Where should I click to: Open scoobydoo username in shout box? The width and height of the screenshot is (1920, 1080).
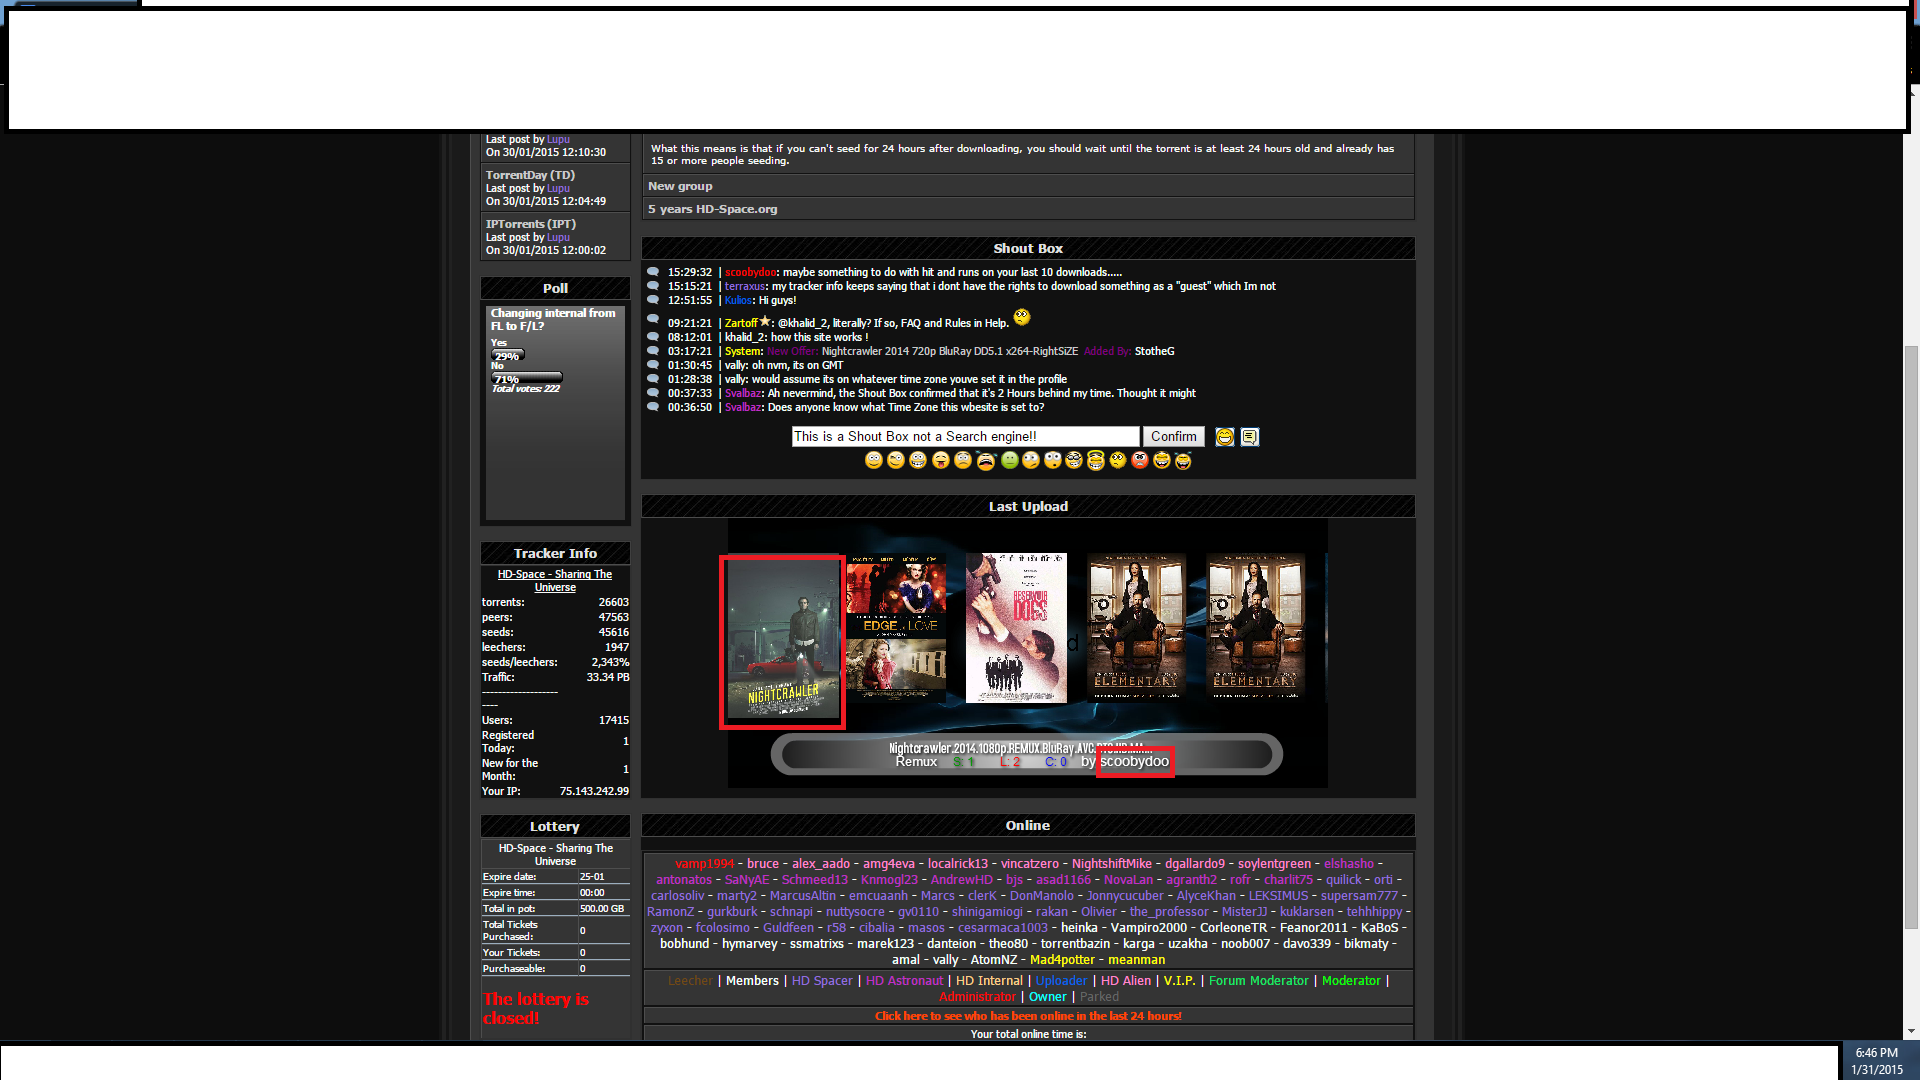click(750, 272)
